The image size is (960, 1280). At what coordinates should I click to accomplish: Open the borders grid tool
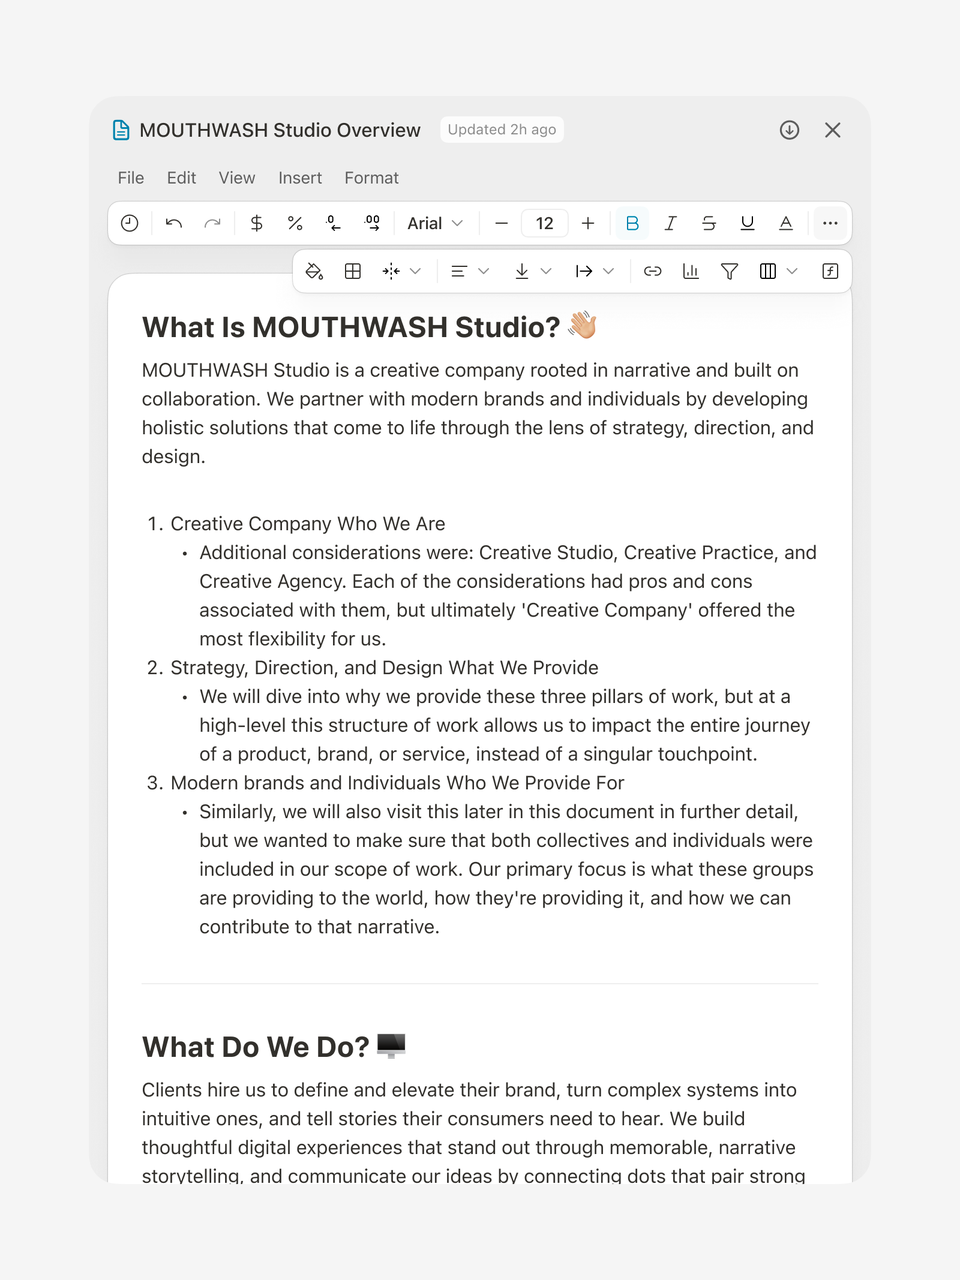(x=353, y=271)
